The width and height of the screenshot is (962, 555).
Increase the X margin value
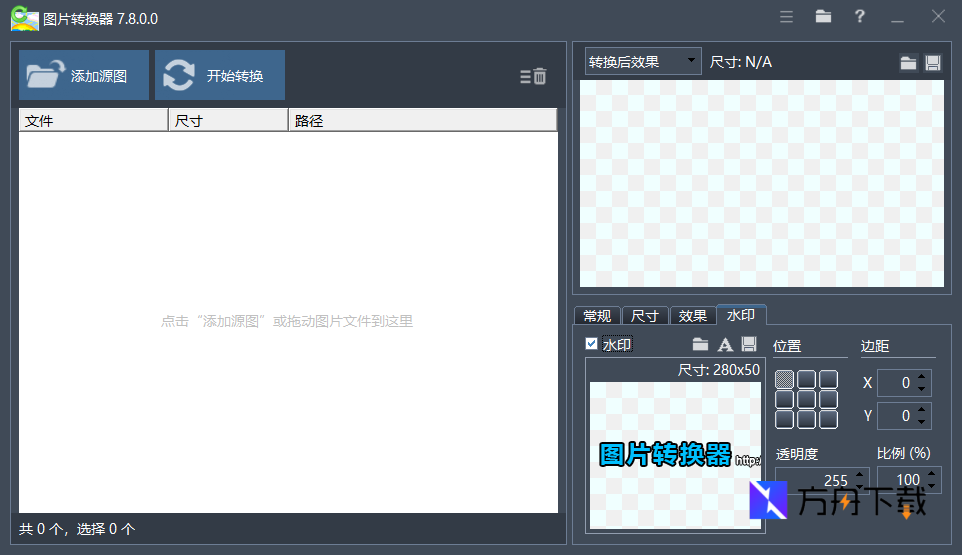tap(922, 377)
